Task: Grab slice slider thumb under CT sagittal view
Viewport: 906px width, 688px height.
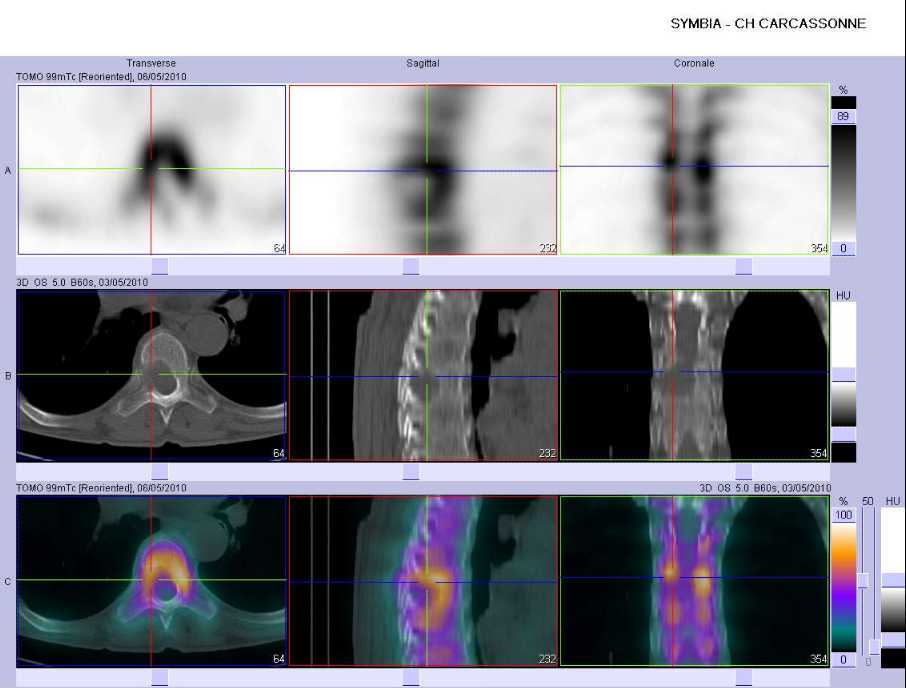Action: click(x=411, y=472)
